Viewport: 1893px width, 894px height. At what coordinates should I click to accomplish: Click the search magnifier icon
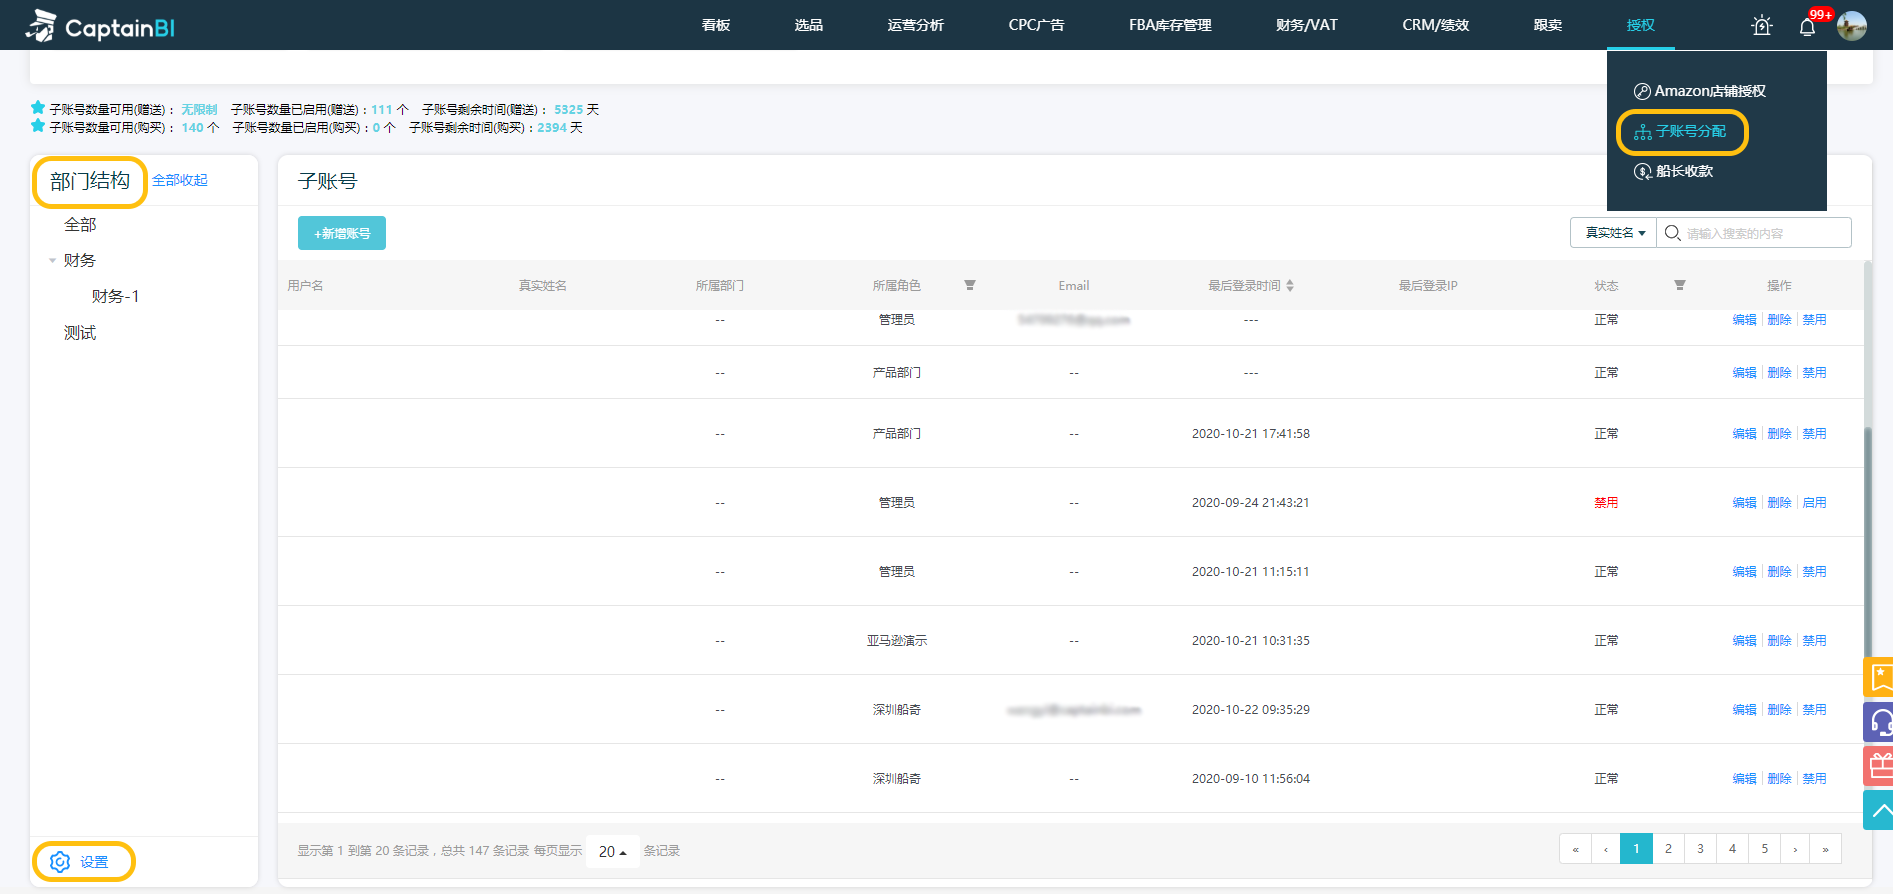[x=1672, y=233]
